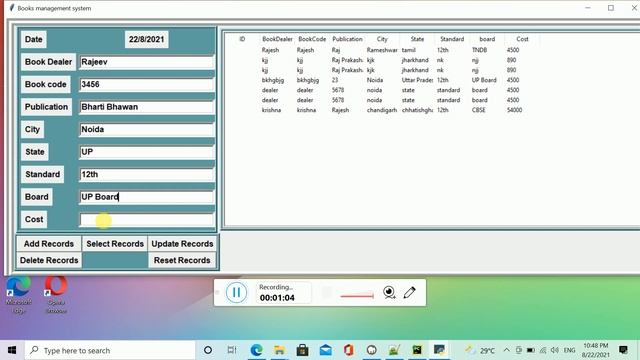This screenshot has width=640, height=360.
Task: Focus the State field containing UP
Action: pyautogui.click(x=147, y=152)
